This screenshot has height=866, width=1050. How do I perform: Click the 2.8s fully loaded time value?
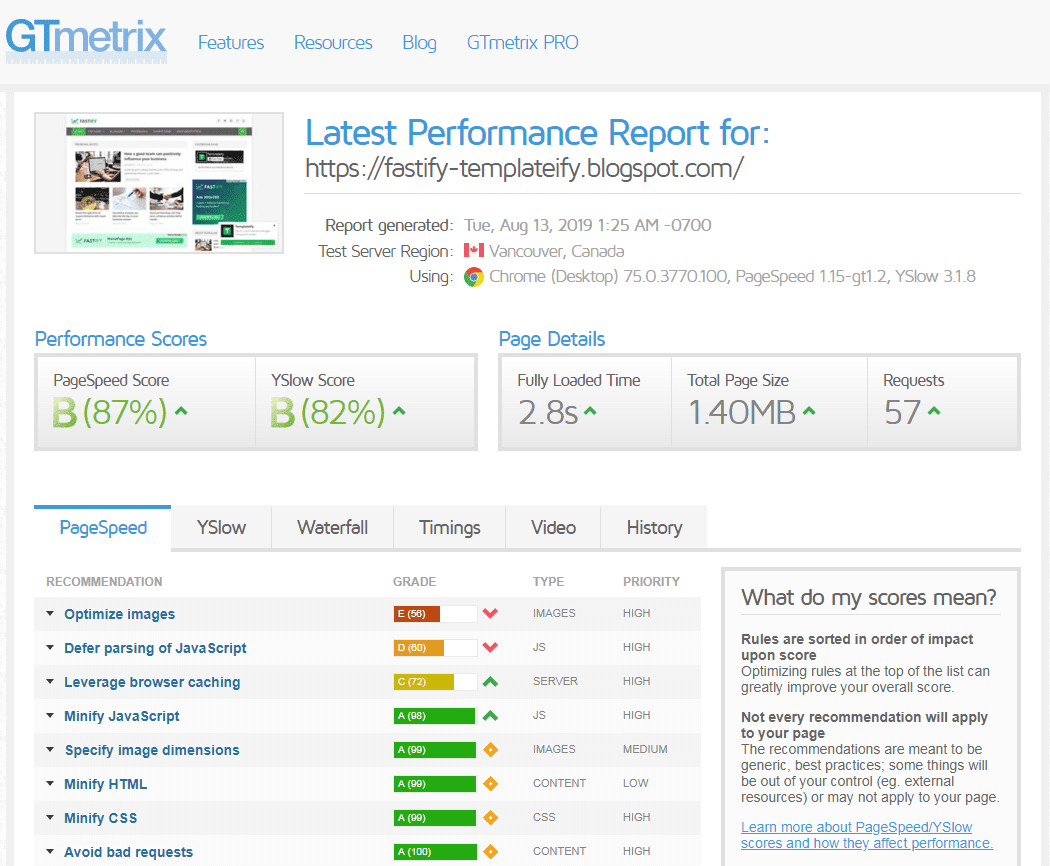pyautogui.click(x=548, y=412)
